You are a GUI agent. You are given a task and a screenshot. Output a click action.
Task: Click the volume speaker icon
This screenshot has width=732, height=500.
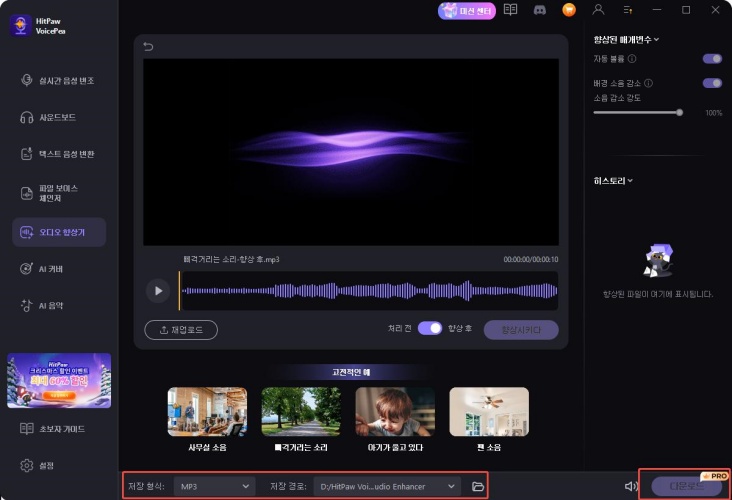pyautogui.click(x=631, y=486)
